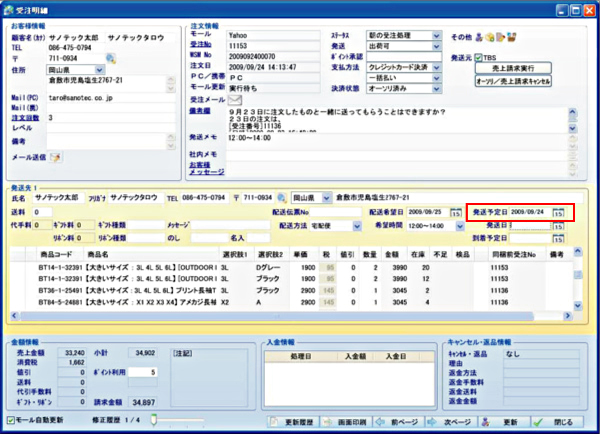
Task: Click the postal code search icon in customer info
Action: pyautogui.click(x=111, y=58)
